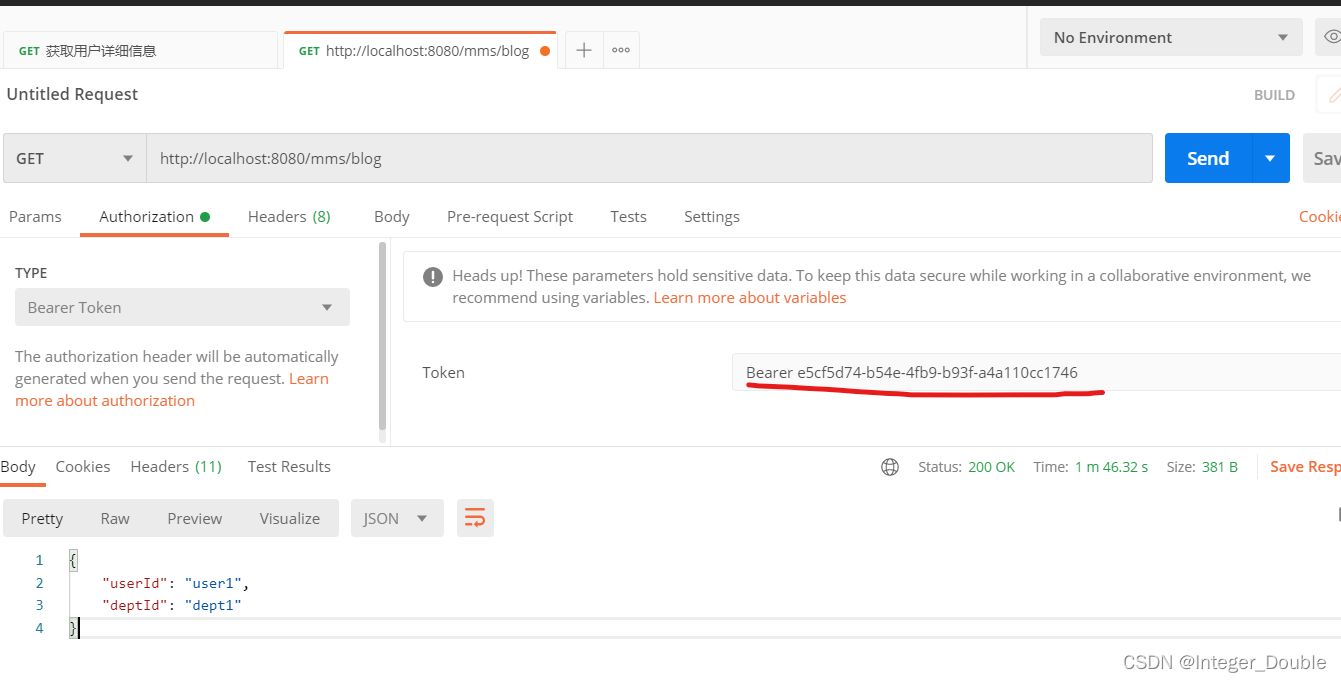Open the GET method dropdown

tap(74, 157)
